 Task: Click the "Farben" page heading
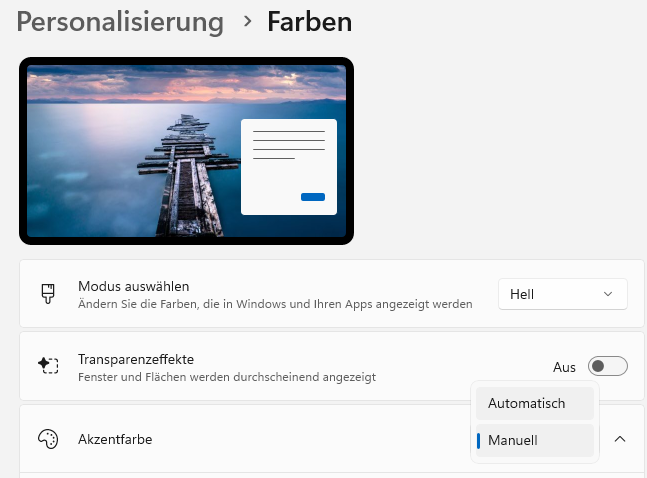309,21
